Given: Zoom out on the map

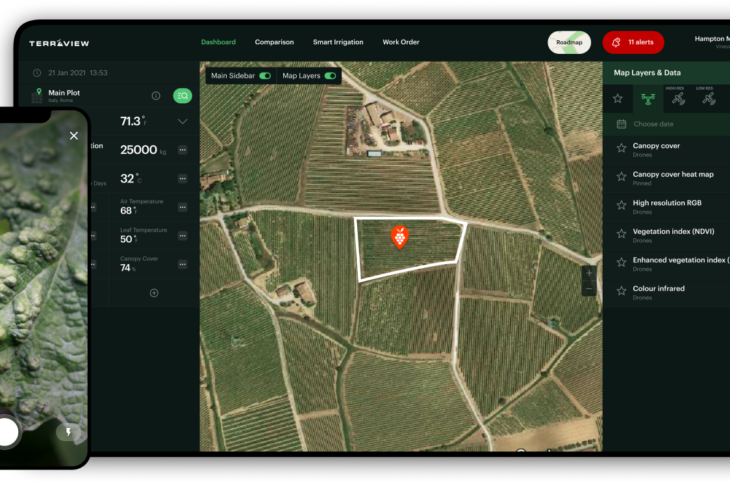Looking at the screenshot, I should [589, 289].
